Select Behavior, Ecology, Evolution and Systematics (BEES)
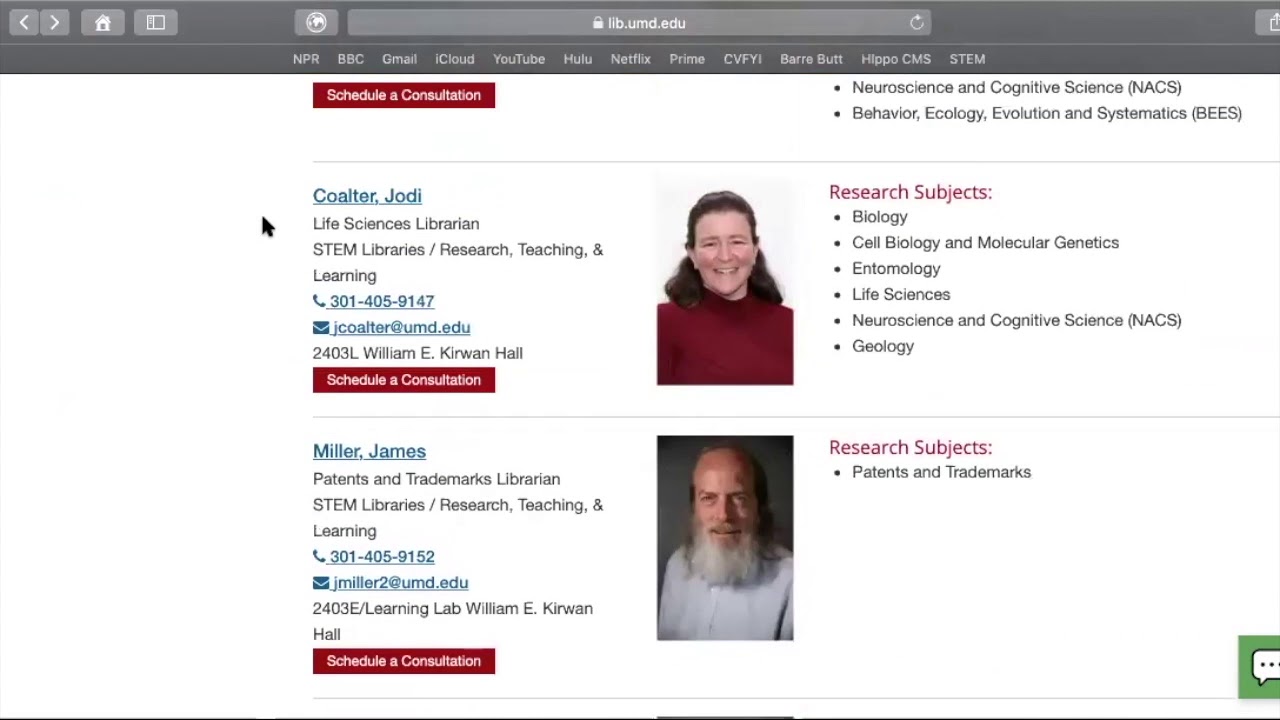This screenshot has height=720, width=1280. pos(1047,113)
